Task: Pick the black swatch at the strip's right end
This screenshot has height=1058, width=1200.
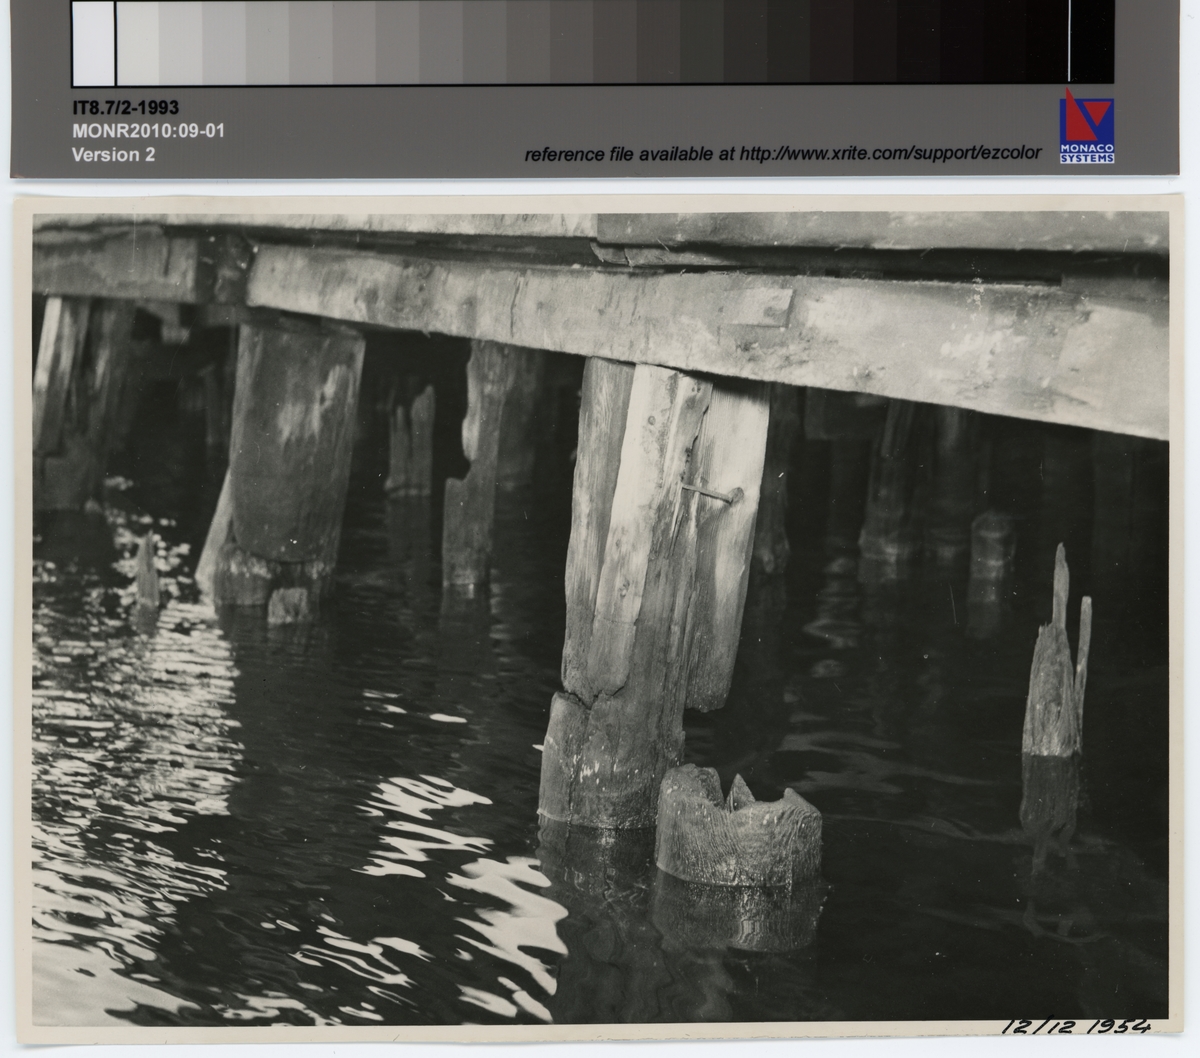Action: 1092,42
